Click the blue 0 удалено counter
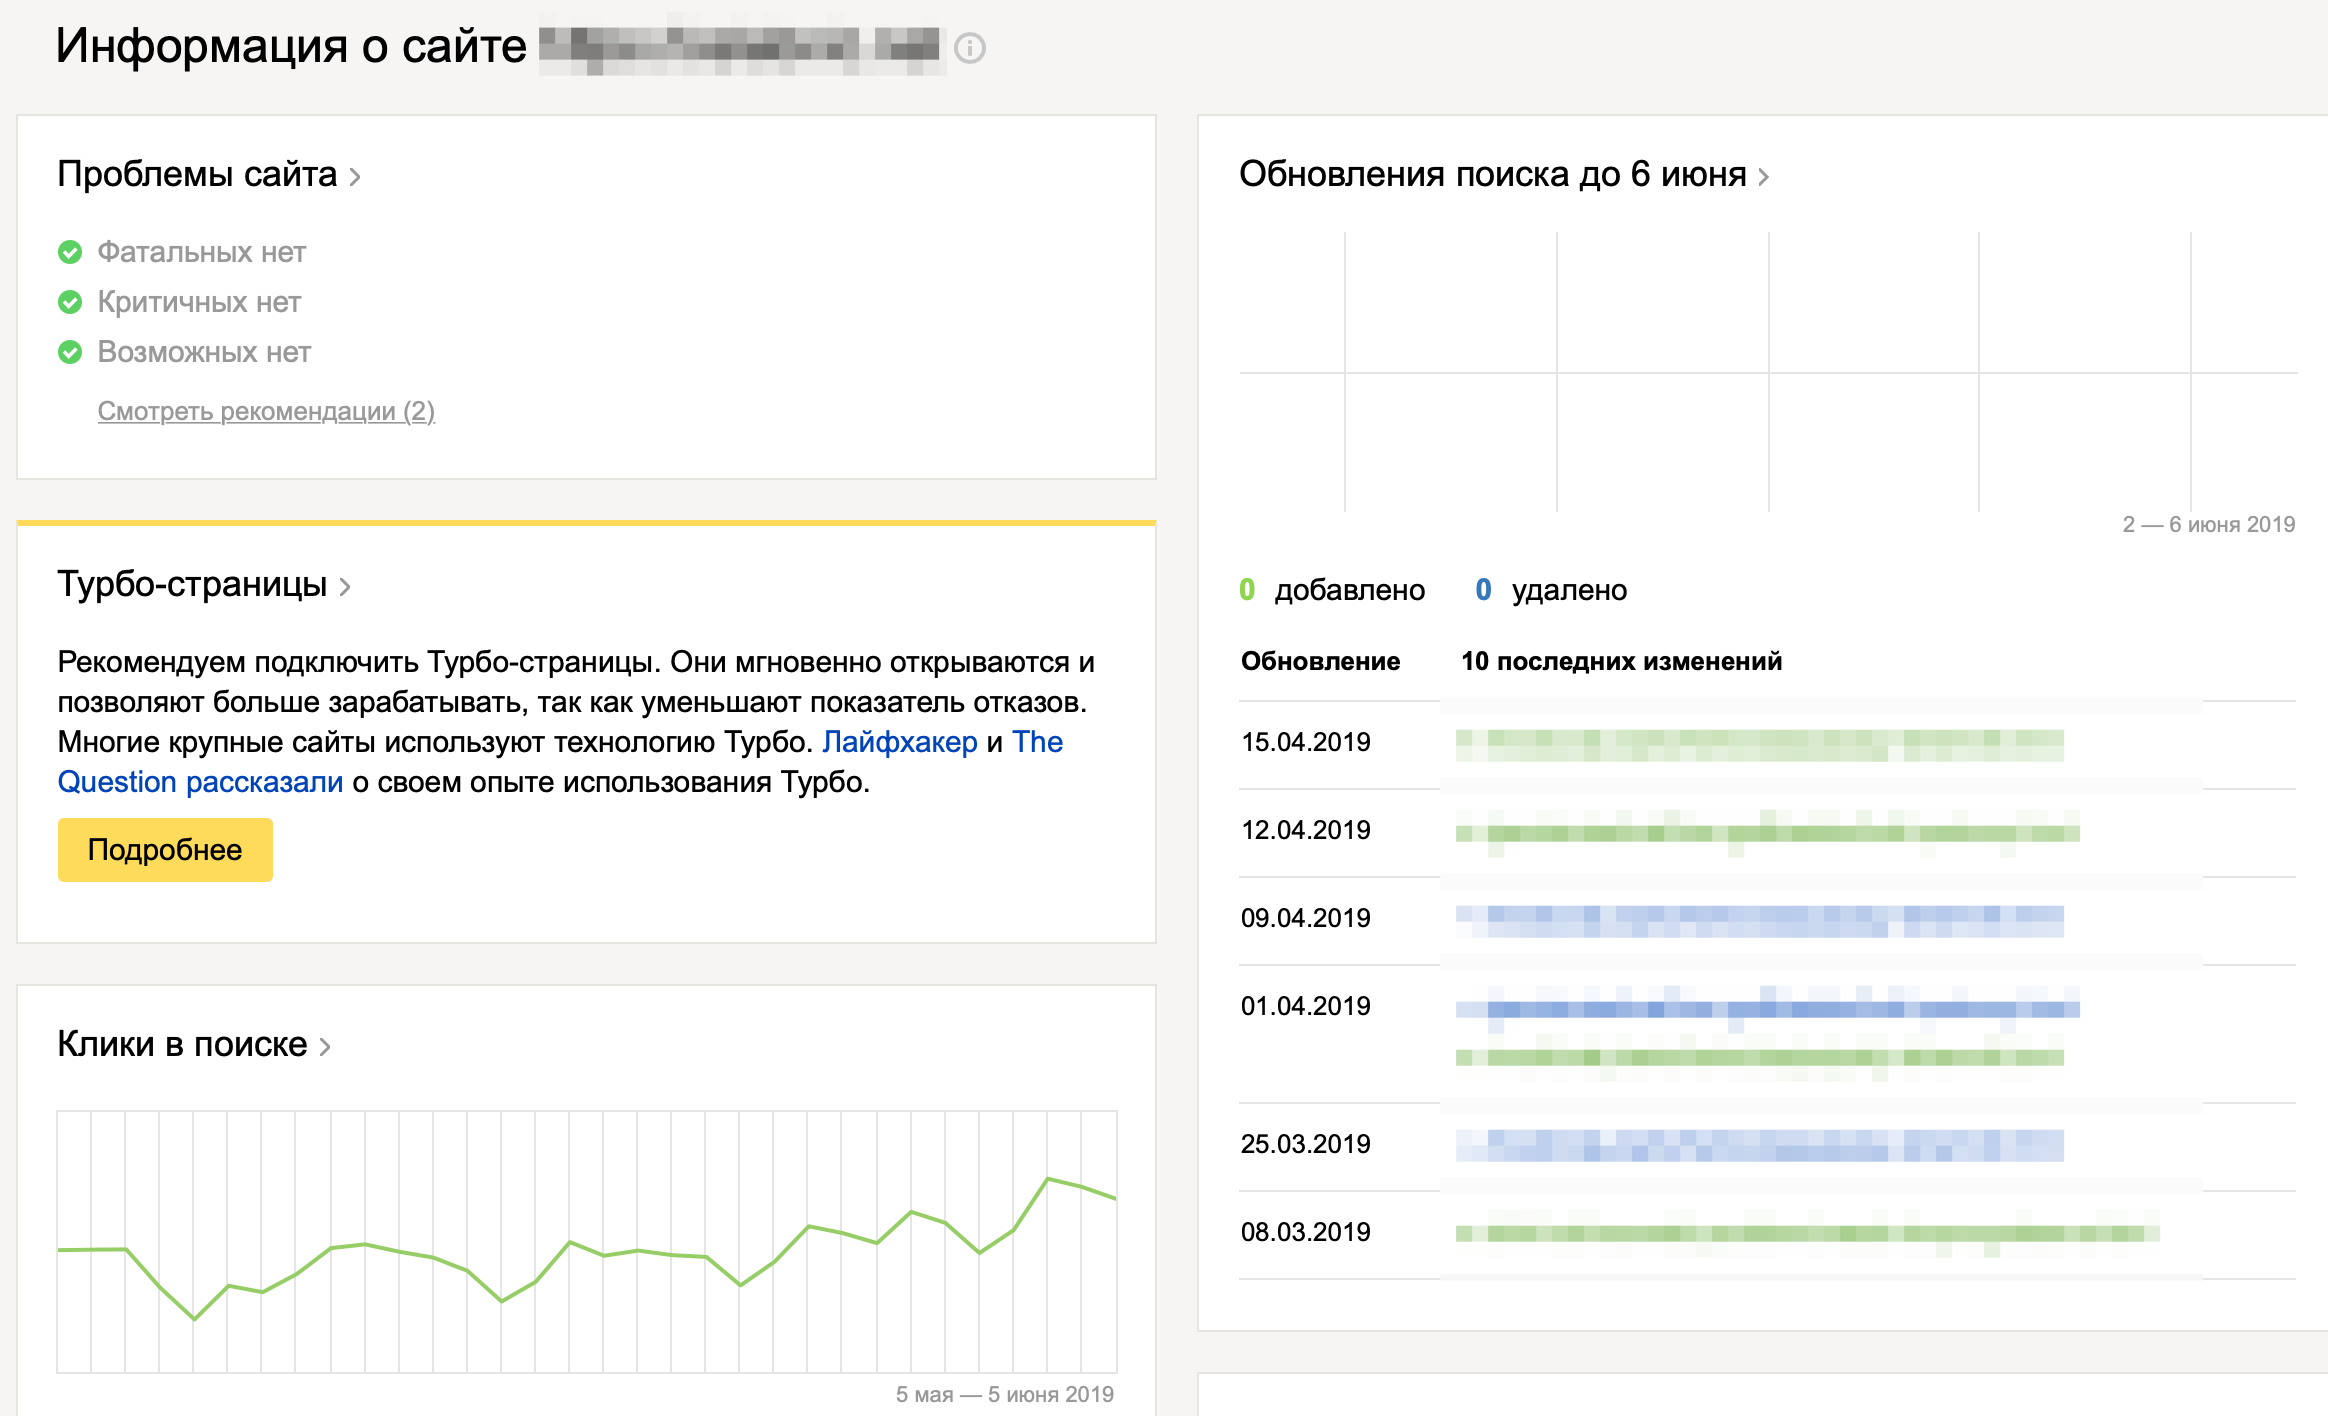The height and width of the screenshot is (1416, 2328). 1483,590
